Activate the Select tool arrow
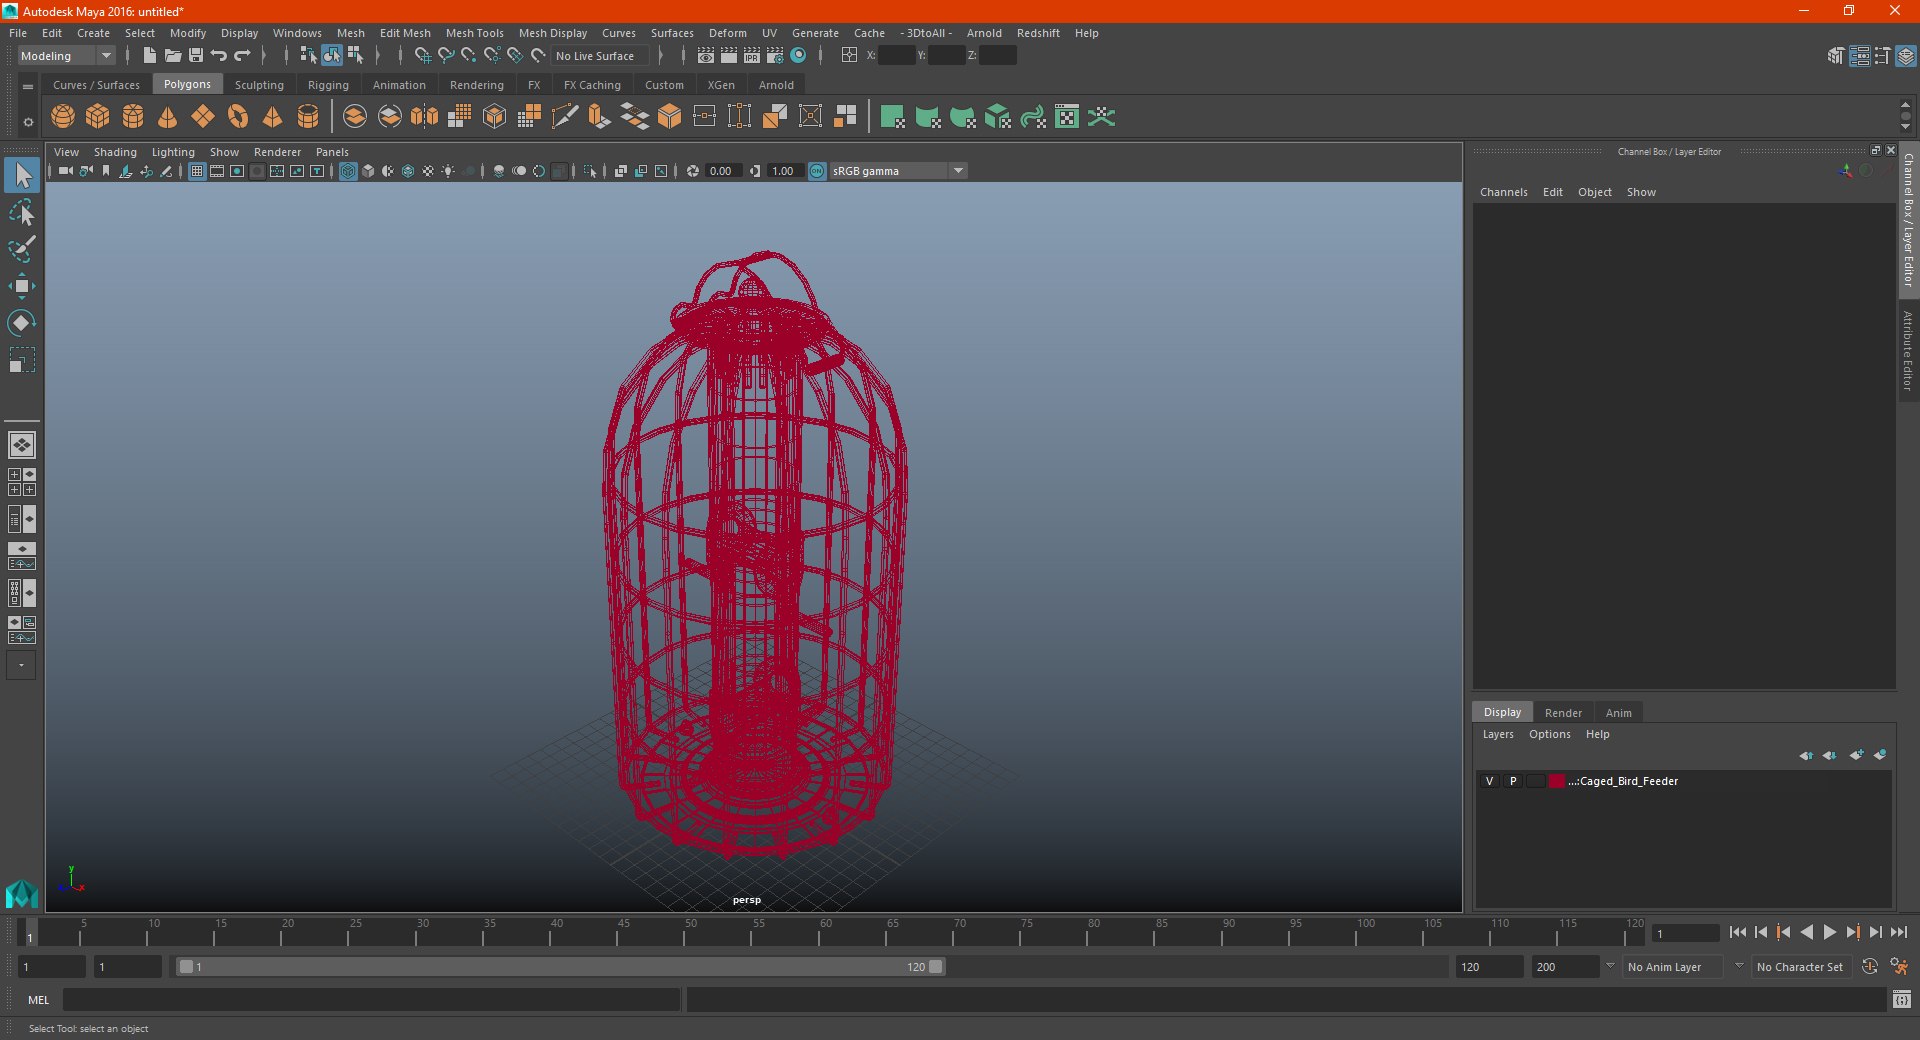The width and height of the screenshot is (1920, 1040). (x=22, y=176)
